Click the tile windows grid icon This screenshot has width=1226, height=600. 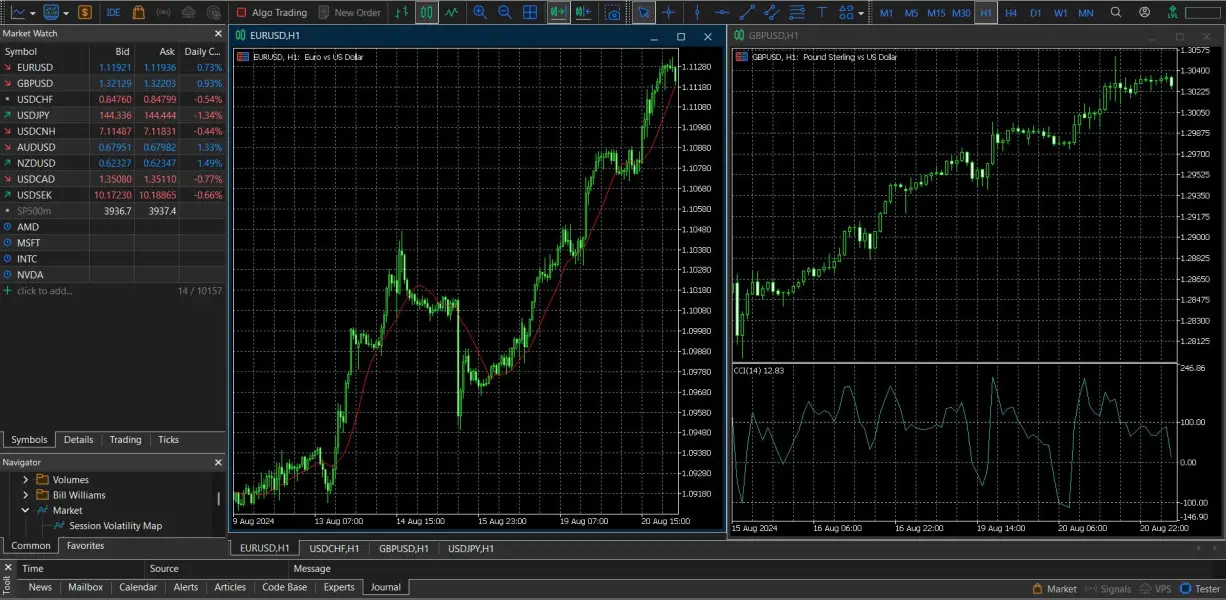pyautogui.click(x=530, y=13)
